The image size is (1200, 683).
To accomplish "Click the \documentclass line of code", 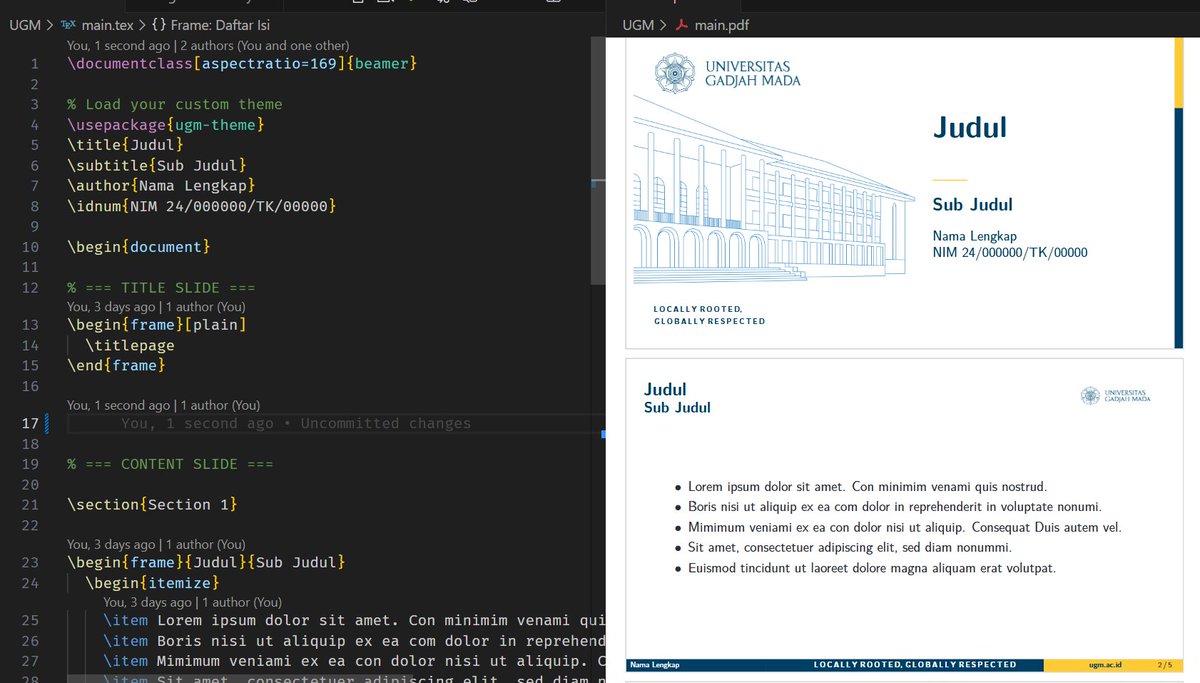I will (x=242, y=64).
